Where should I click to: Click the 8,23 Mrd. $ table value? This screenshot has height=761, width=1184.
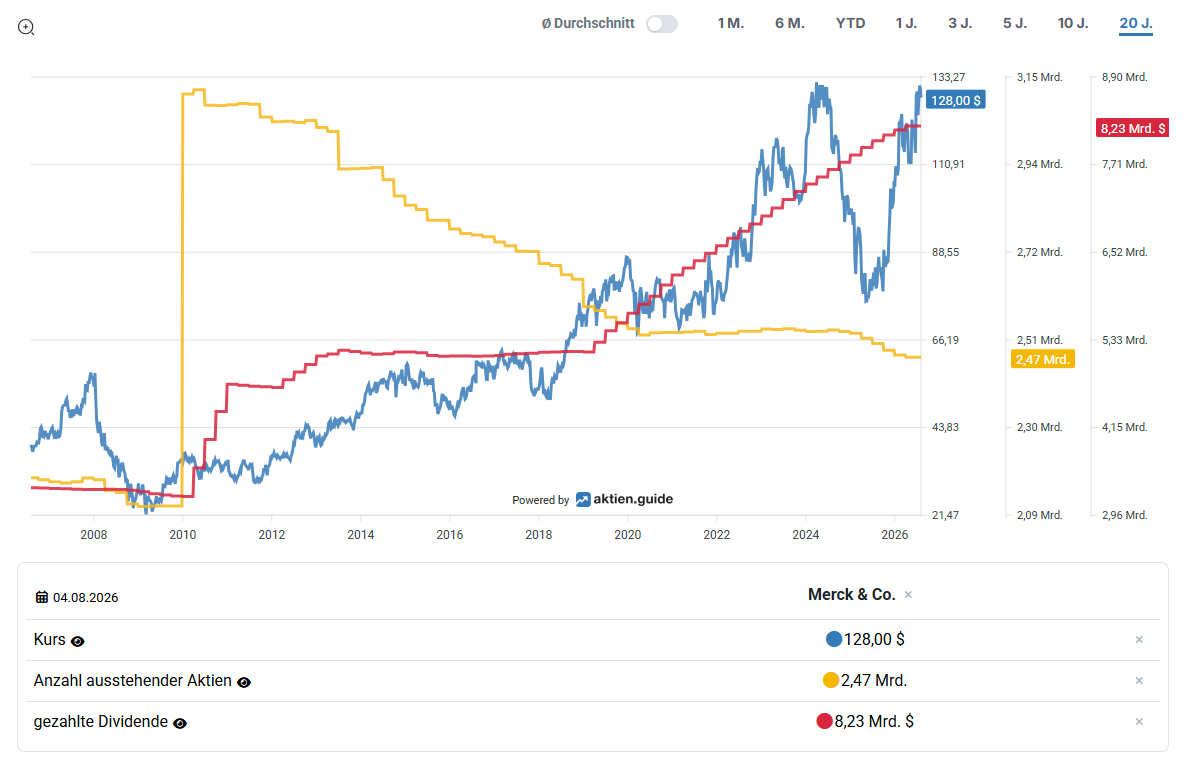click(x=874, y=721)
